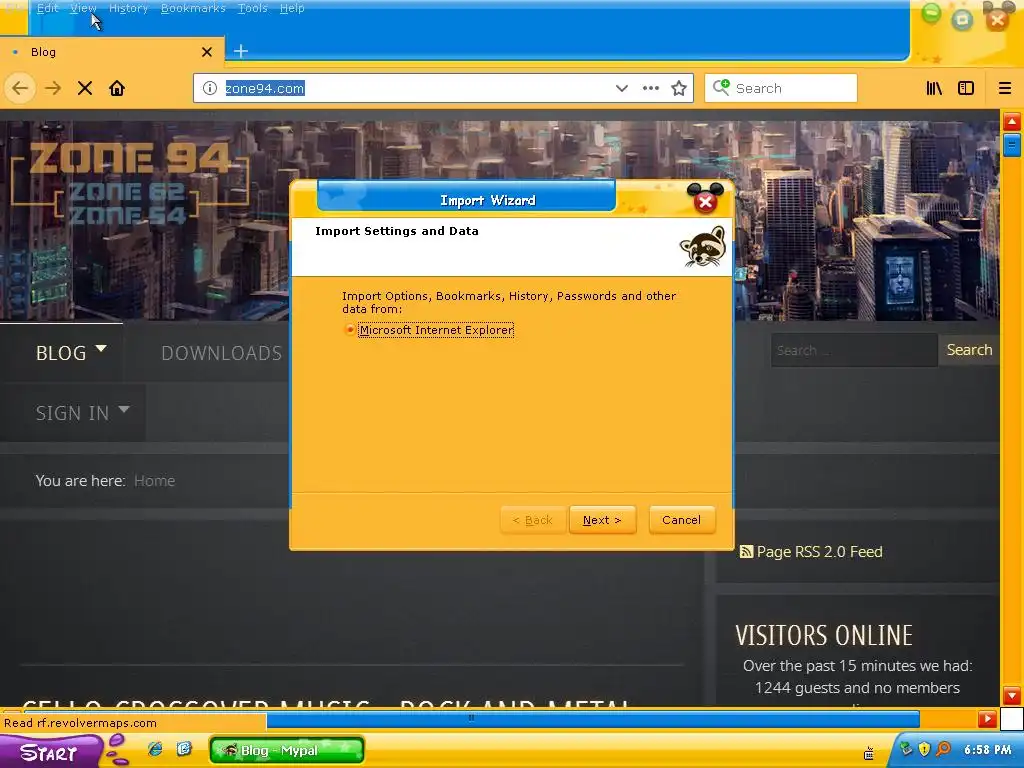This screenshot has width=1024, height=768.
Task: Open the View menu
Action: point(83,8)
